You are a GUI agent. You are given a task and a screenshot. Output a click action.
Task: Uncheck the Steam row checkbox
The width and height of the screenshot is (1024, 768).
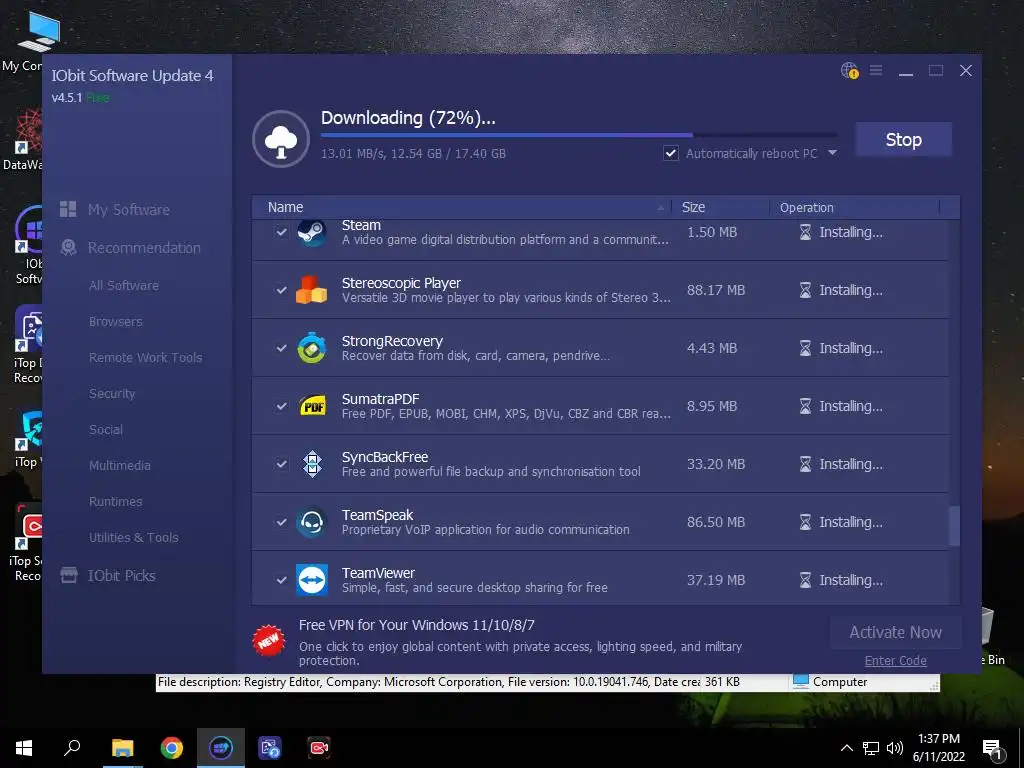tap(281, 232)
